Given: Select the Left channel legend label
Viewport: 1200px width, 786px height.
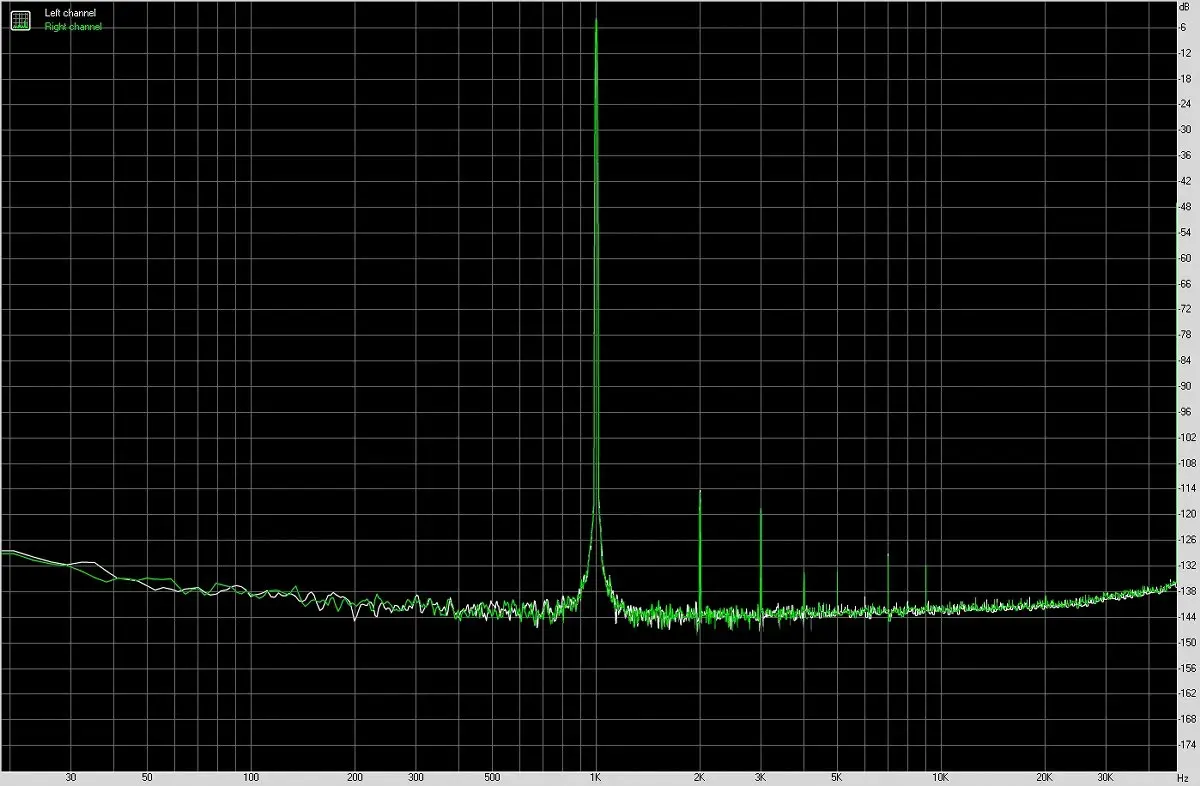Looking at the screenshot, I should (71, 13).
